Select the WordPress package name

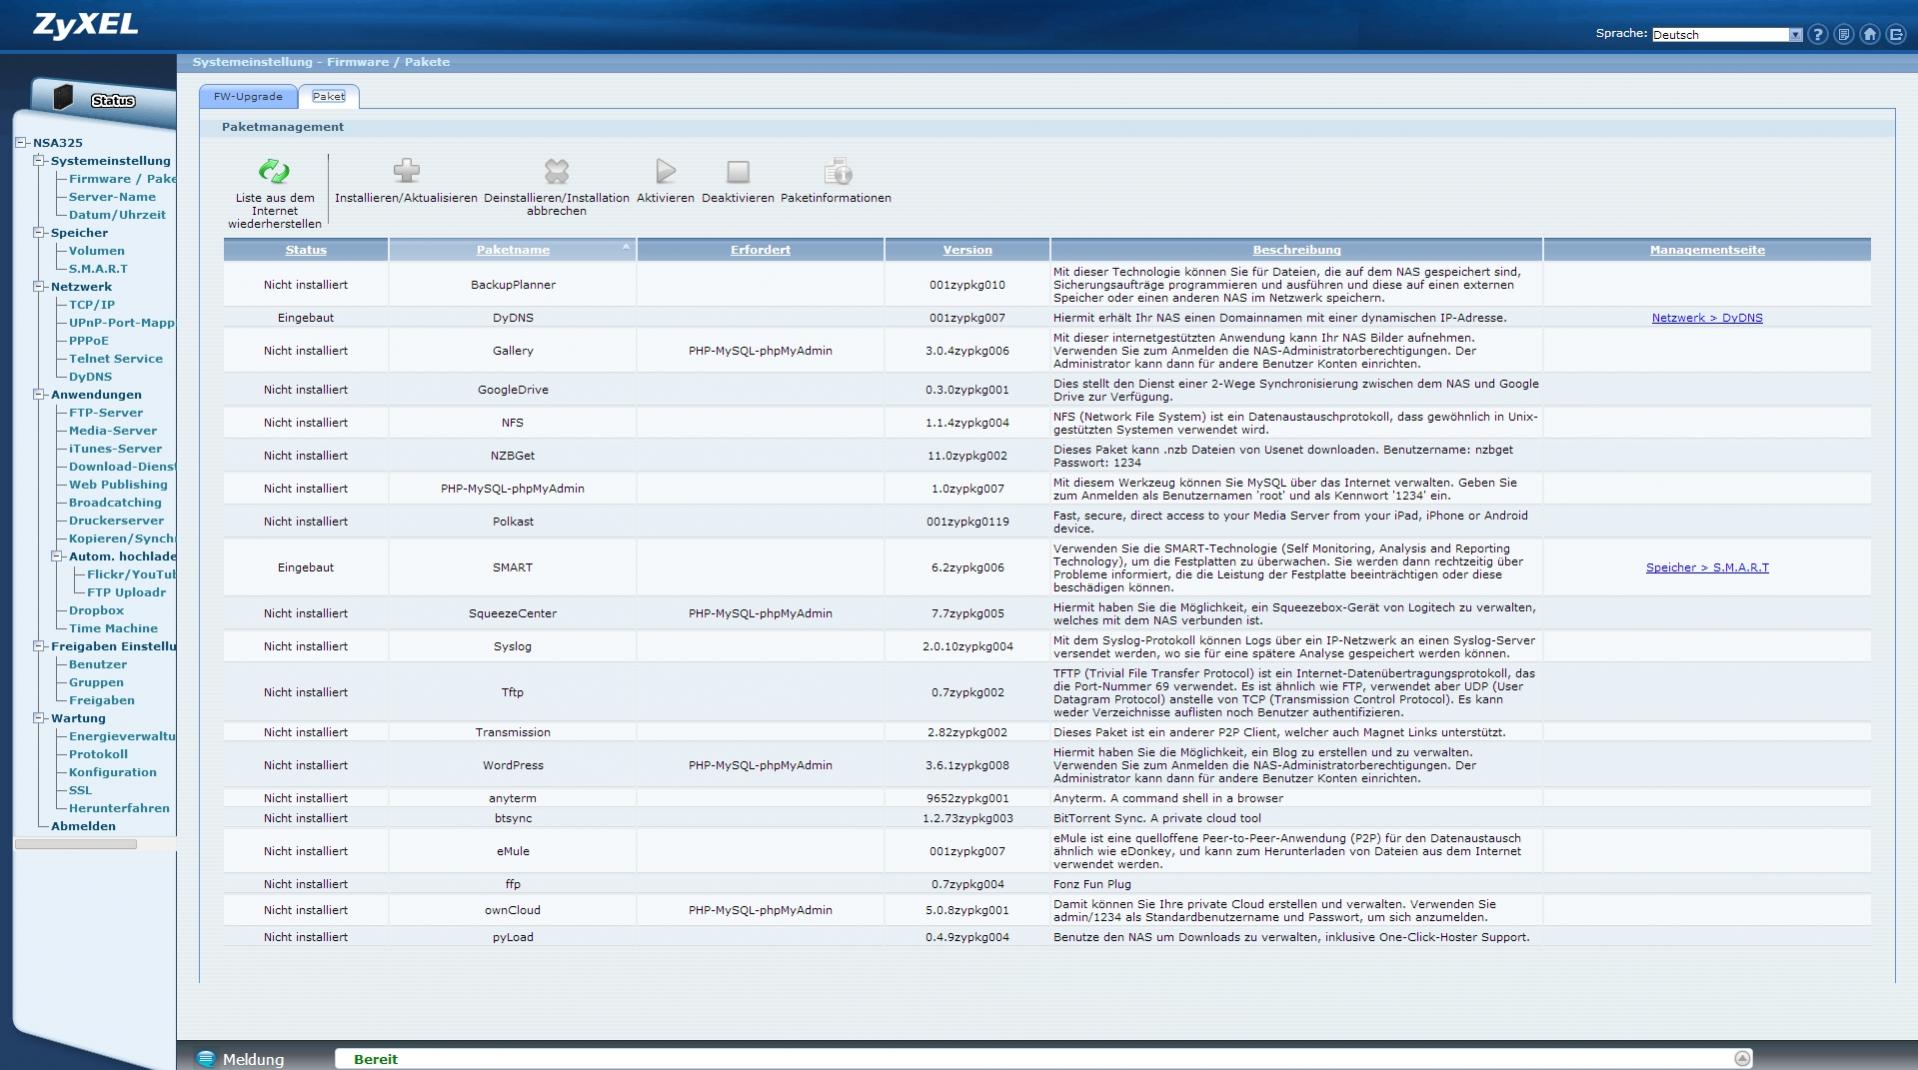(x=513, y=766)
